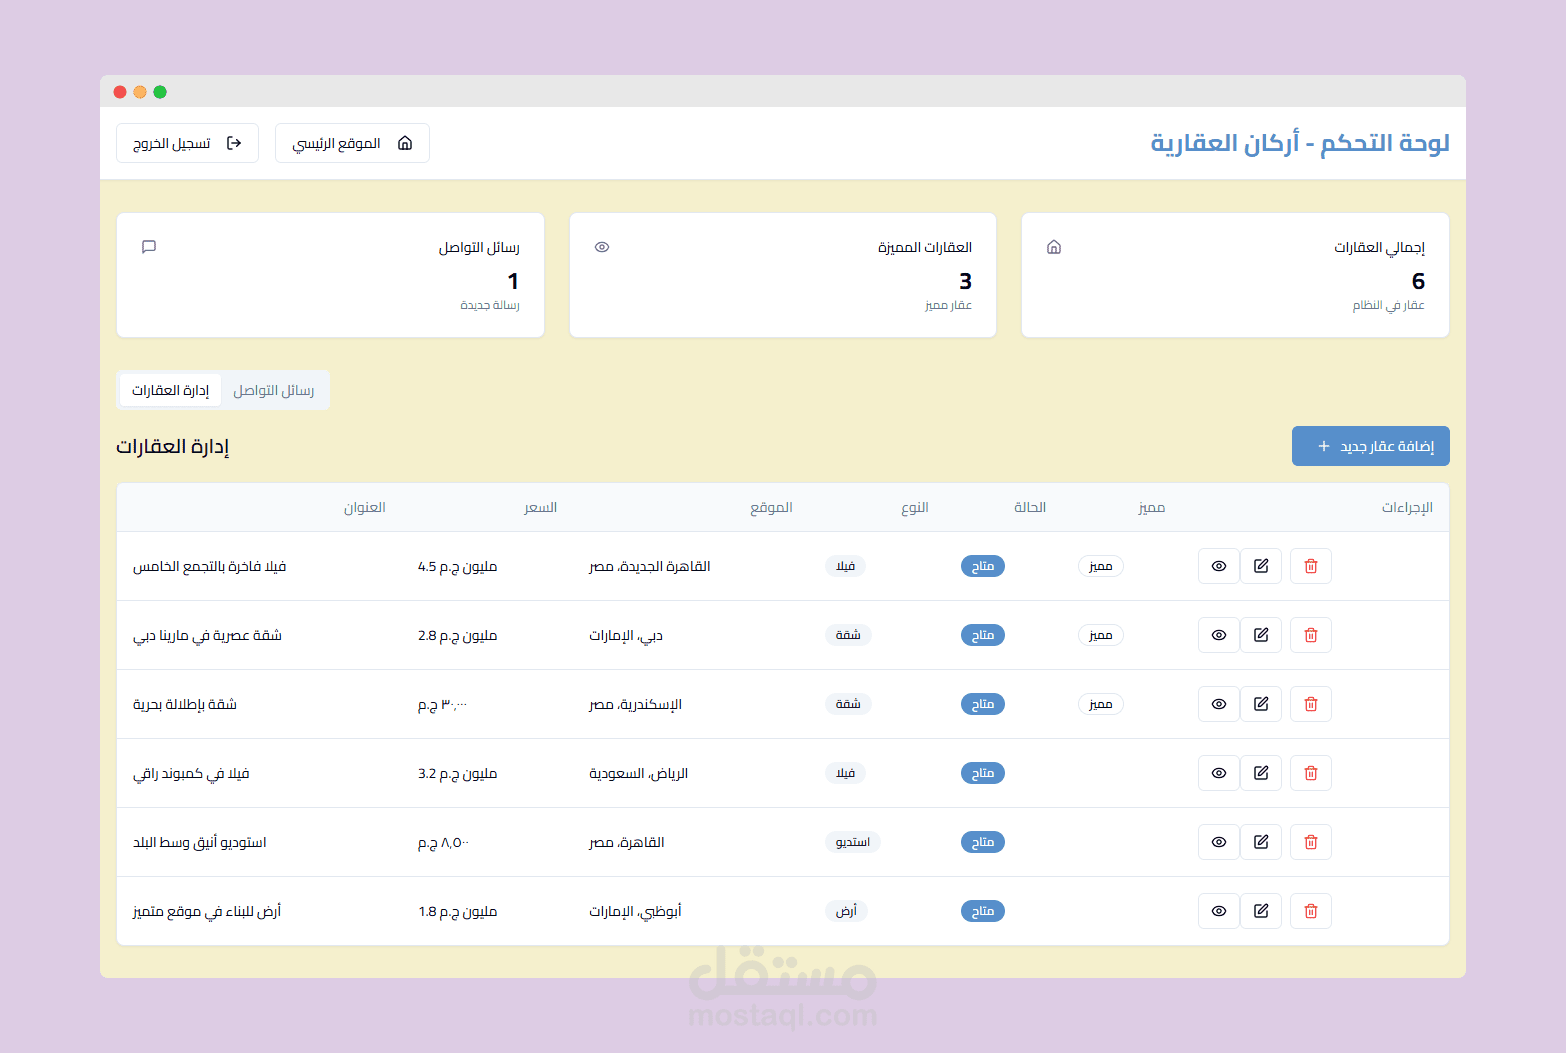Screen dimensions: 1566x1053
Task: Delete the شقة بإطلالة بحرية listing
Action: click(1311, 704)
